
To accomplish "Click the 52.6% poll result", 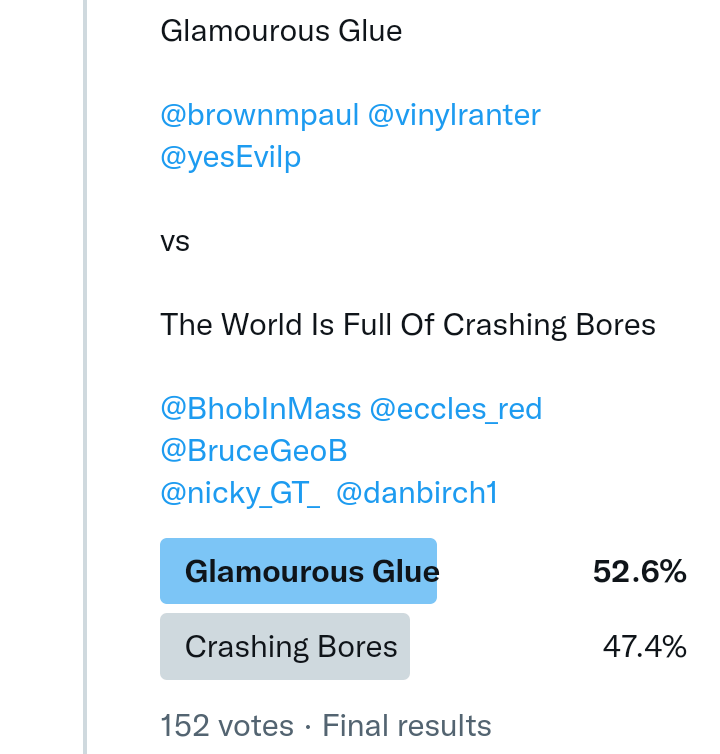I will (x=639, y=571).
